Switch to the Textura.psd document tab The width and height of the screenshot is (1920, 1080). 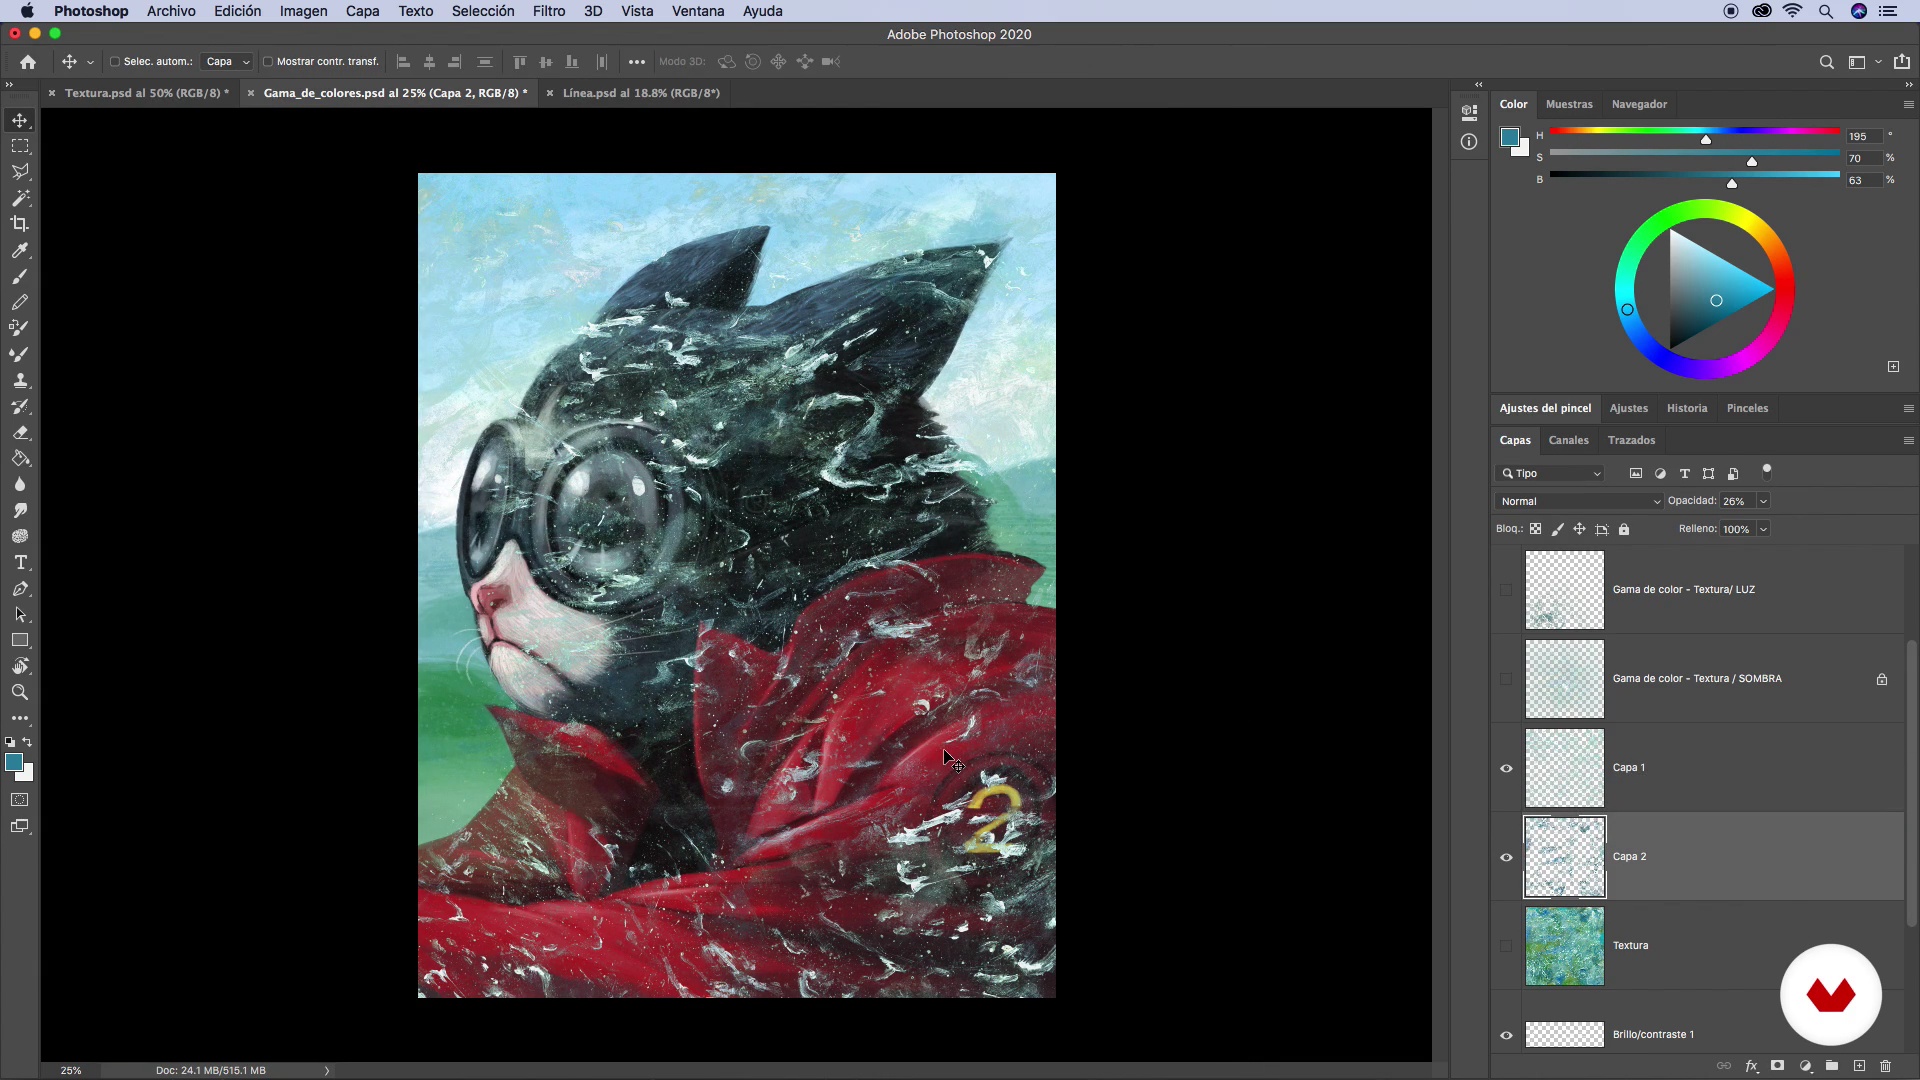[x=147, y=93]
